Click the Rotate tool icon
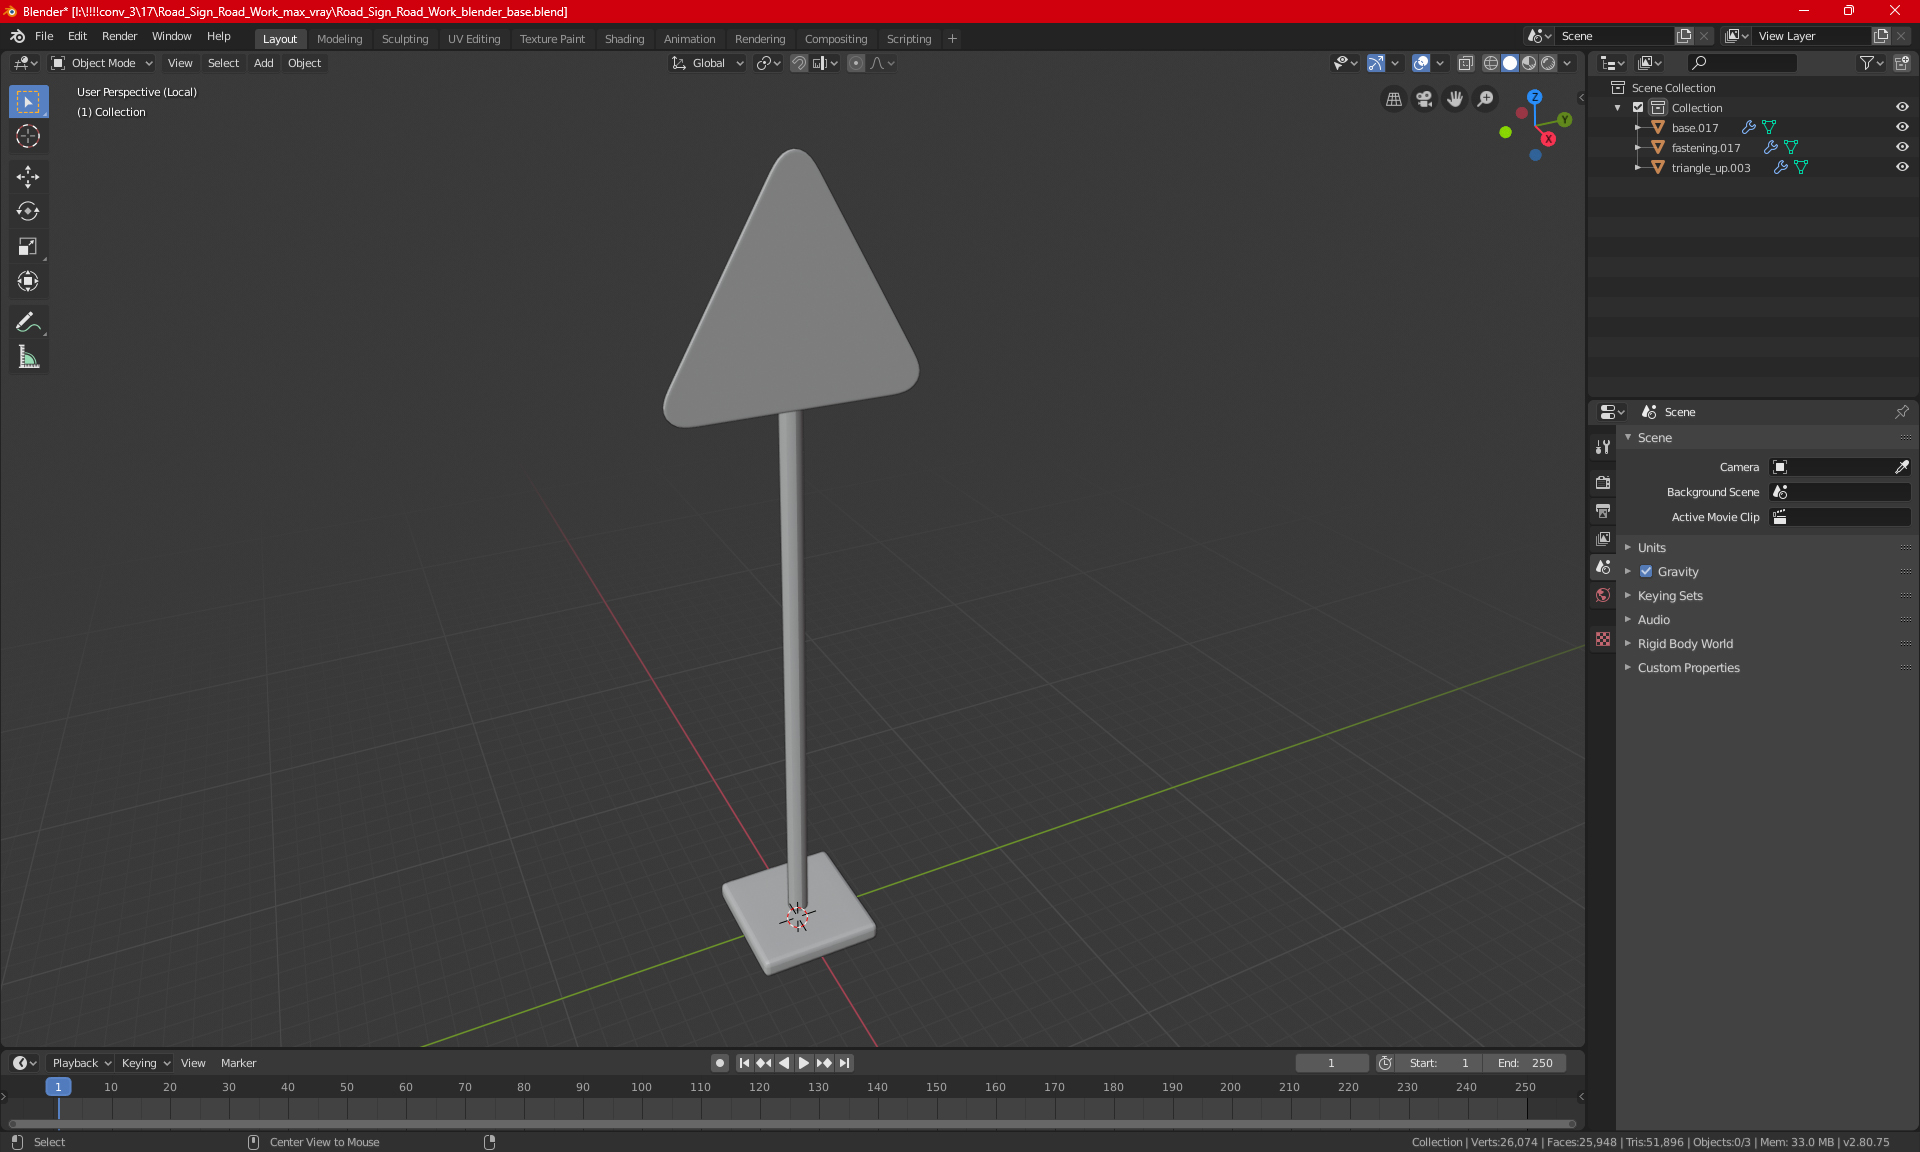The image size is (1920, 1152). click(x=27, y=208)
